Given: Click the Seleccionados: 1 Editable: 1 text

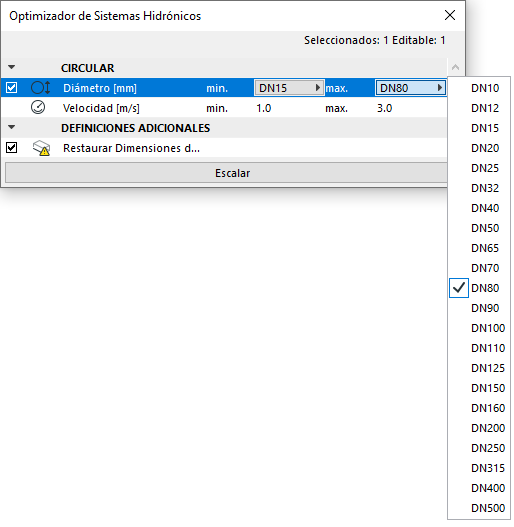Looking at the screenshot, I should (375, 40).
